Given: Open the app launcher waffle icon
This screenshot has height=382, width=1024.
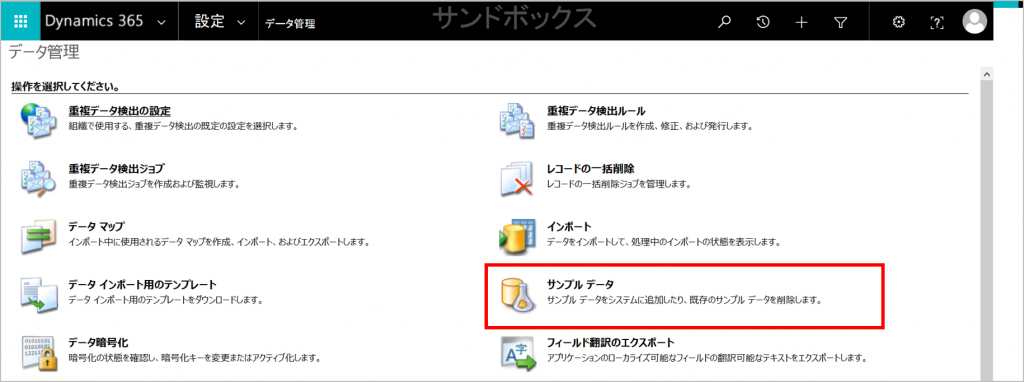Looking at the screenshot, I should [x=20, y=21].
